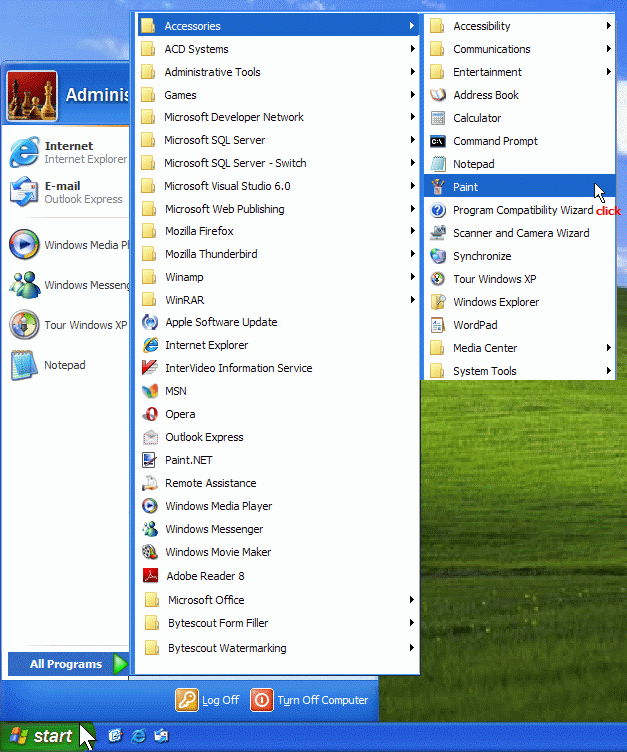
Task: Click the Turn Off Computer button
Action: coord(310,700)
